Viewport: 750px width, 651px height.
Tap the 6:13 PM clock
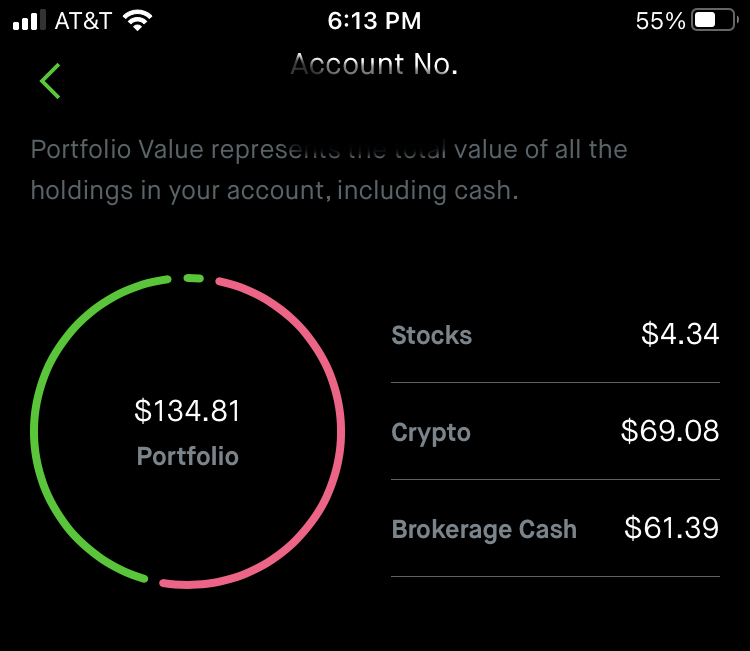point(374,20)
